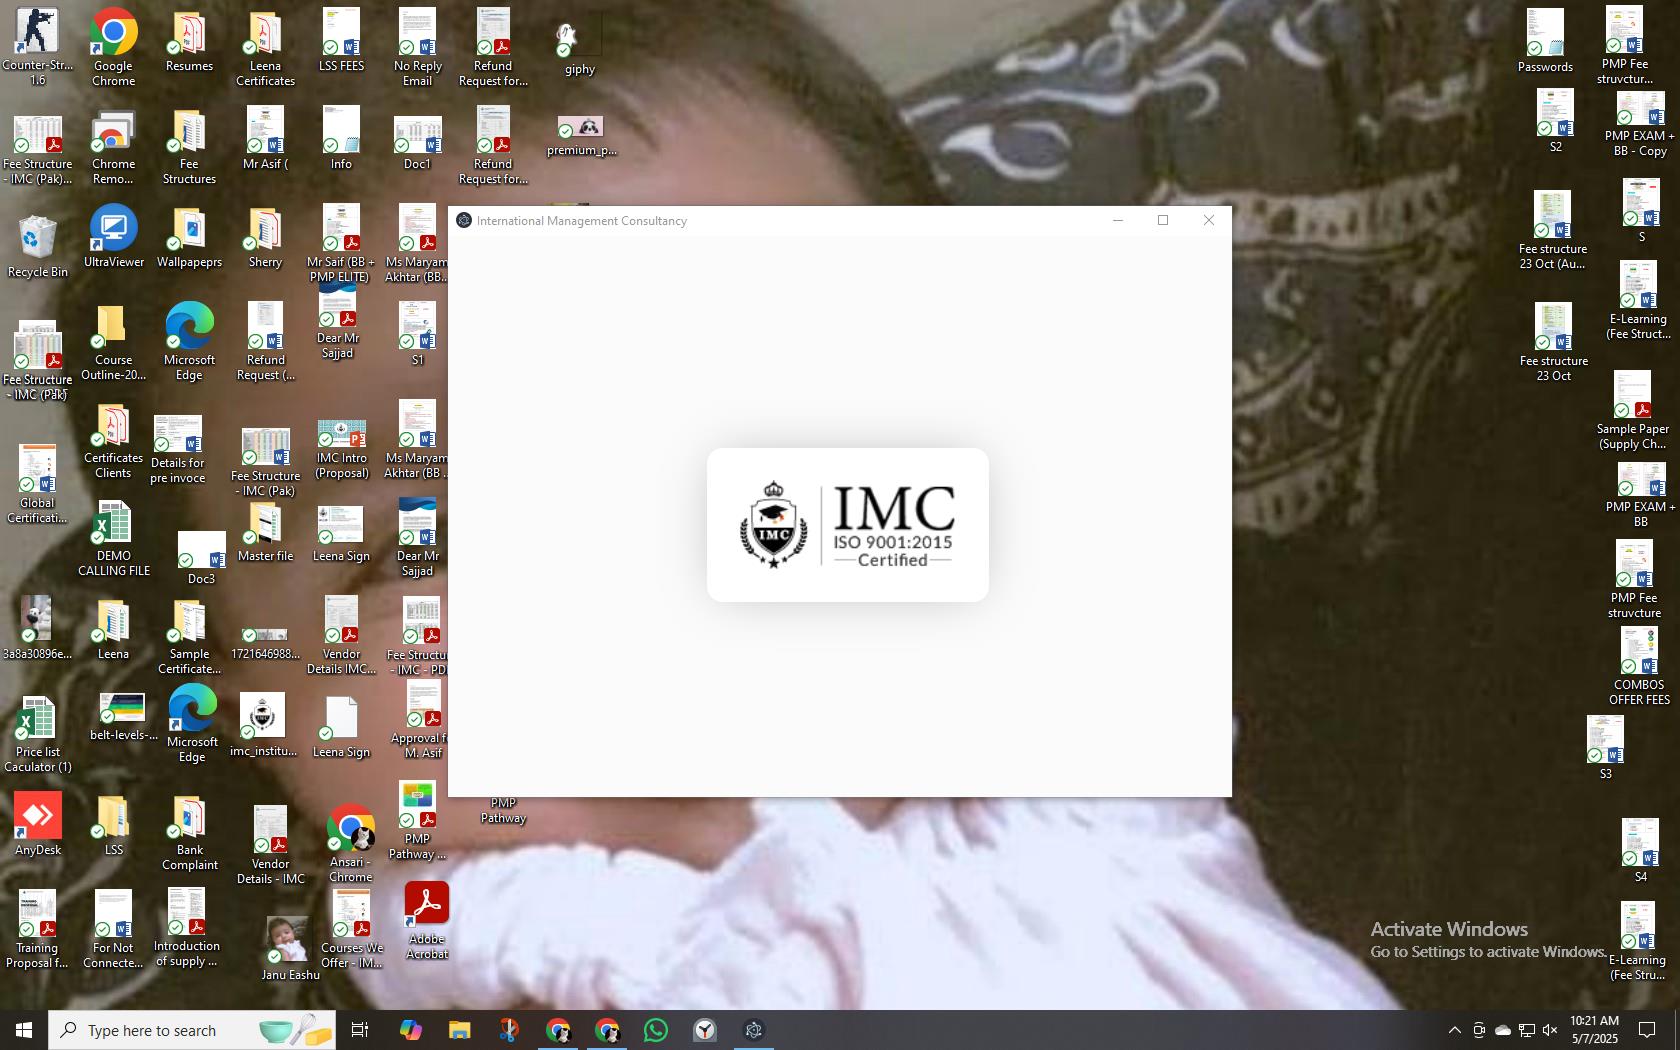1680x1050 pixels.
Task: Open the Fee structure 23 Oct (Au... file
Action: click(1552, 230)
